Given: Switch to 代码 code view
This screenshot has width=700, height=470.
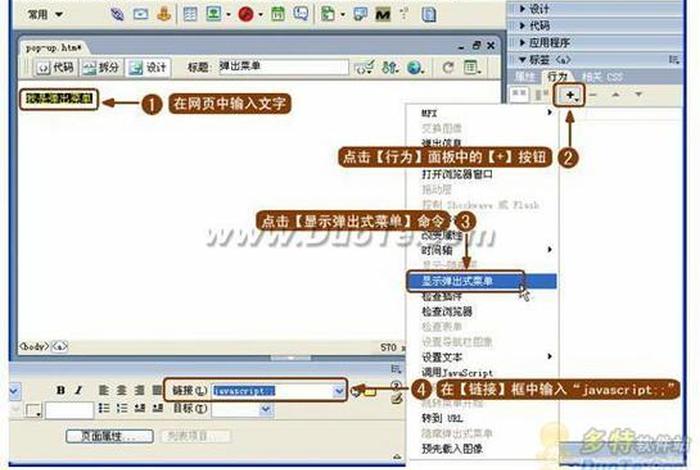Looking at the screenshot, I should point(55,67).
